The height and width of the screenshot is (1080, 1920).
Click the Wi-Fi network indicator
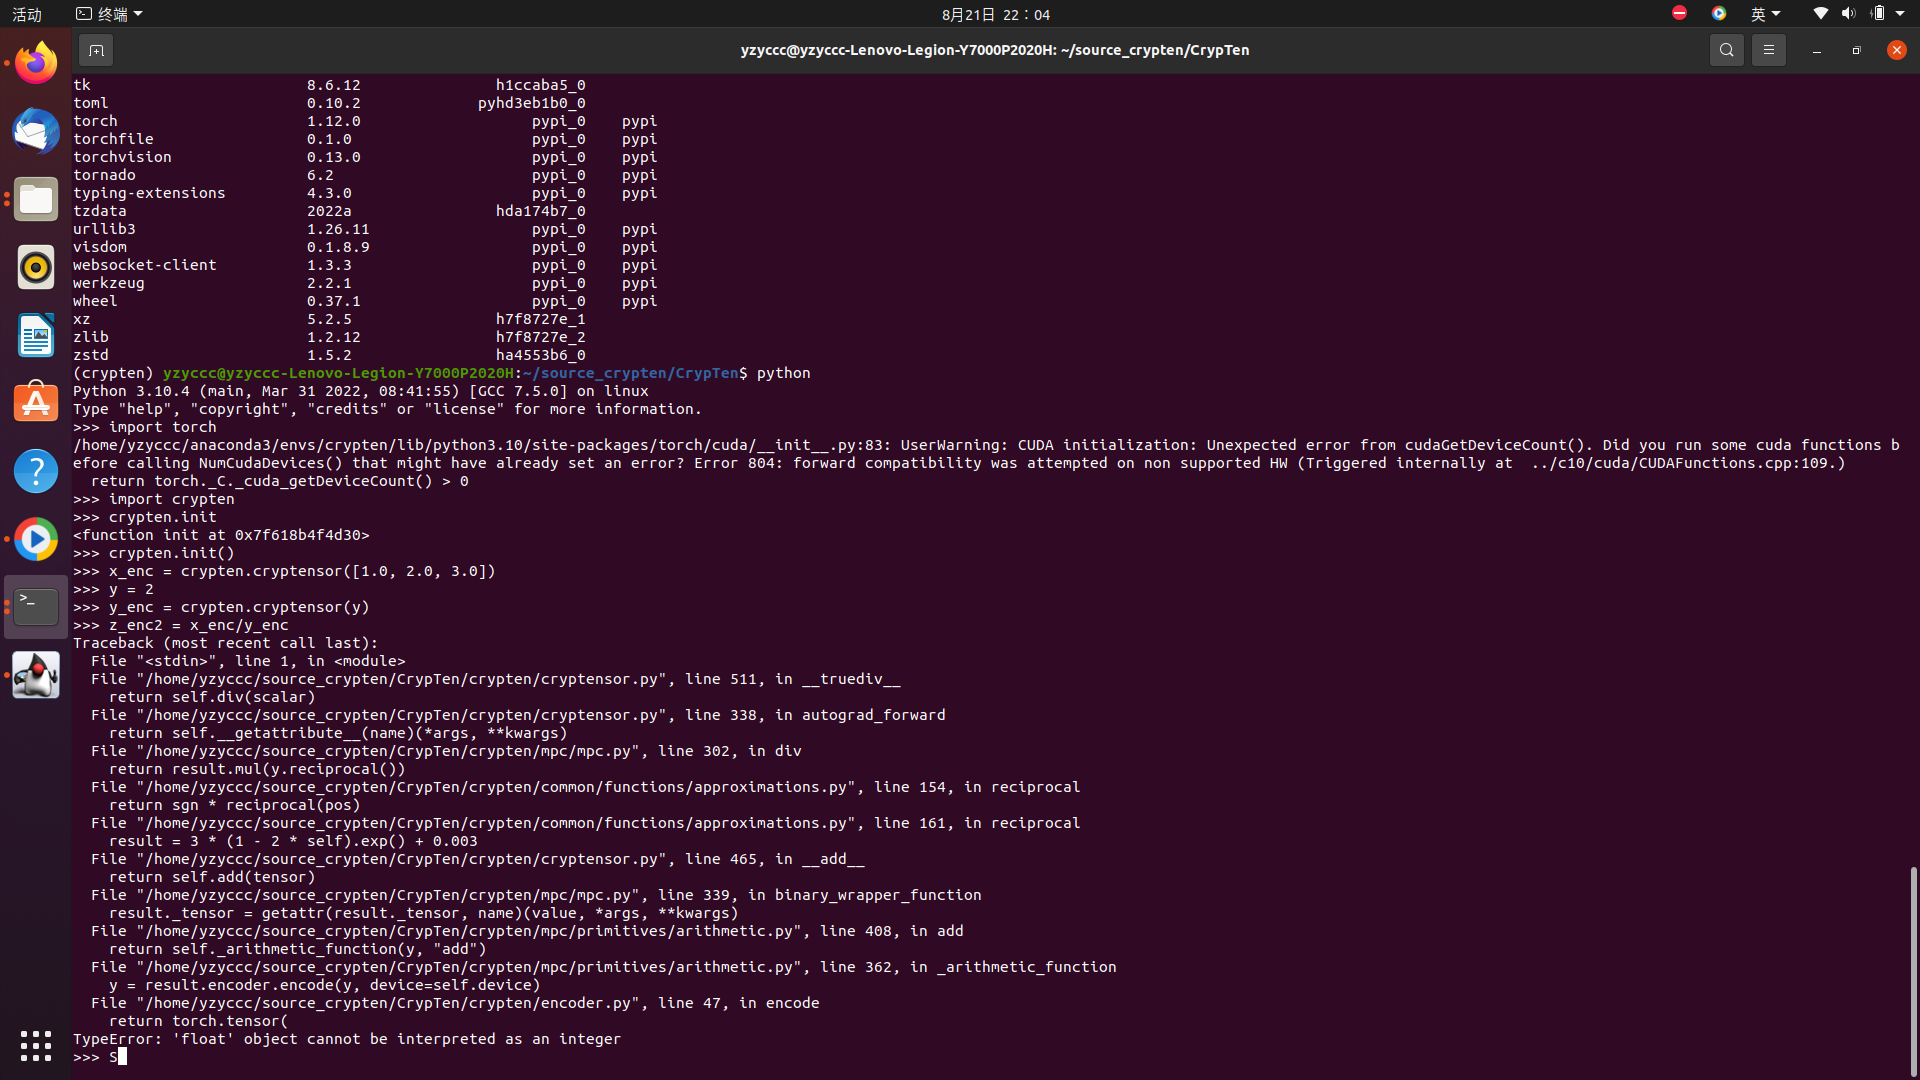1820,14
